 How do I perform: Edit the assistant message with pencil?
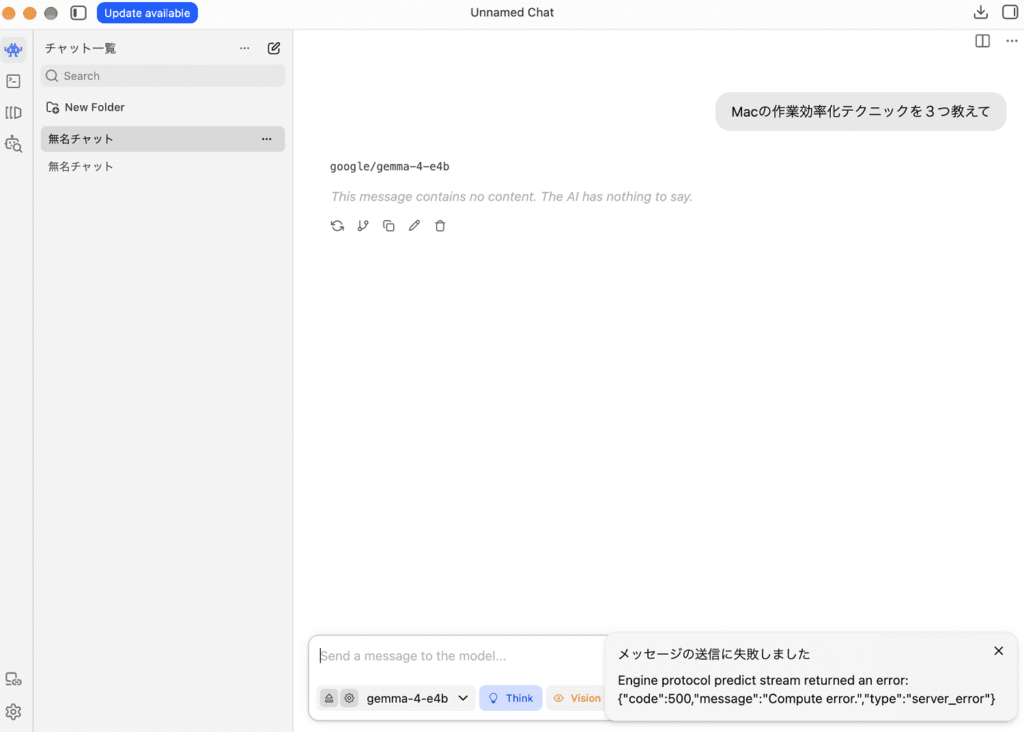(414, 226)
